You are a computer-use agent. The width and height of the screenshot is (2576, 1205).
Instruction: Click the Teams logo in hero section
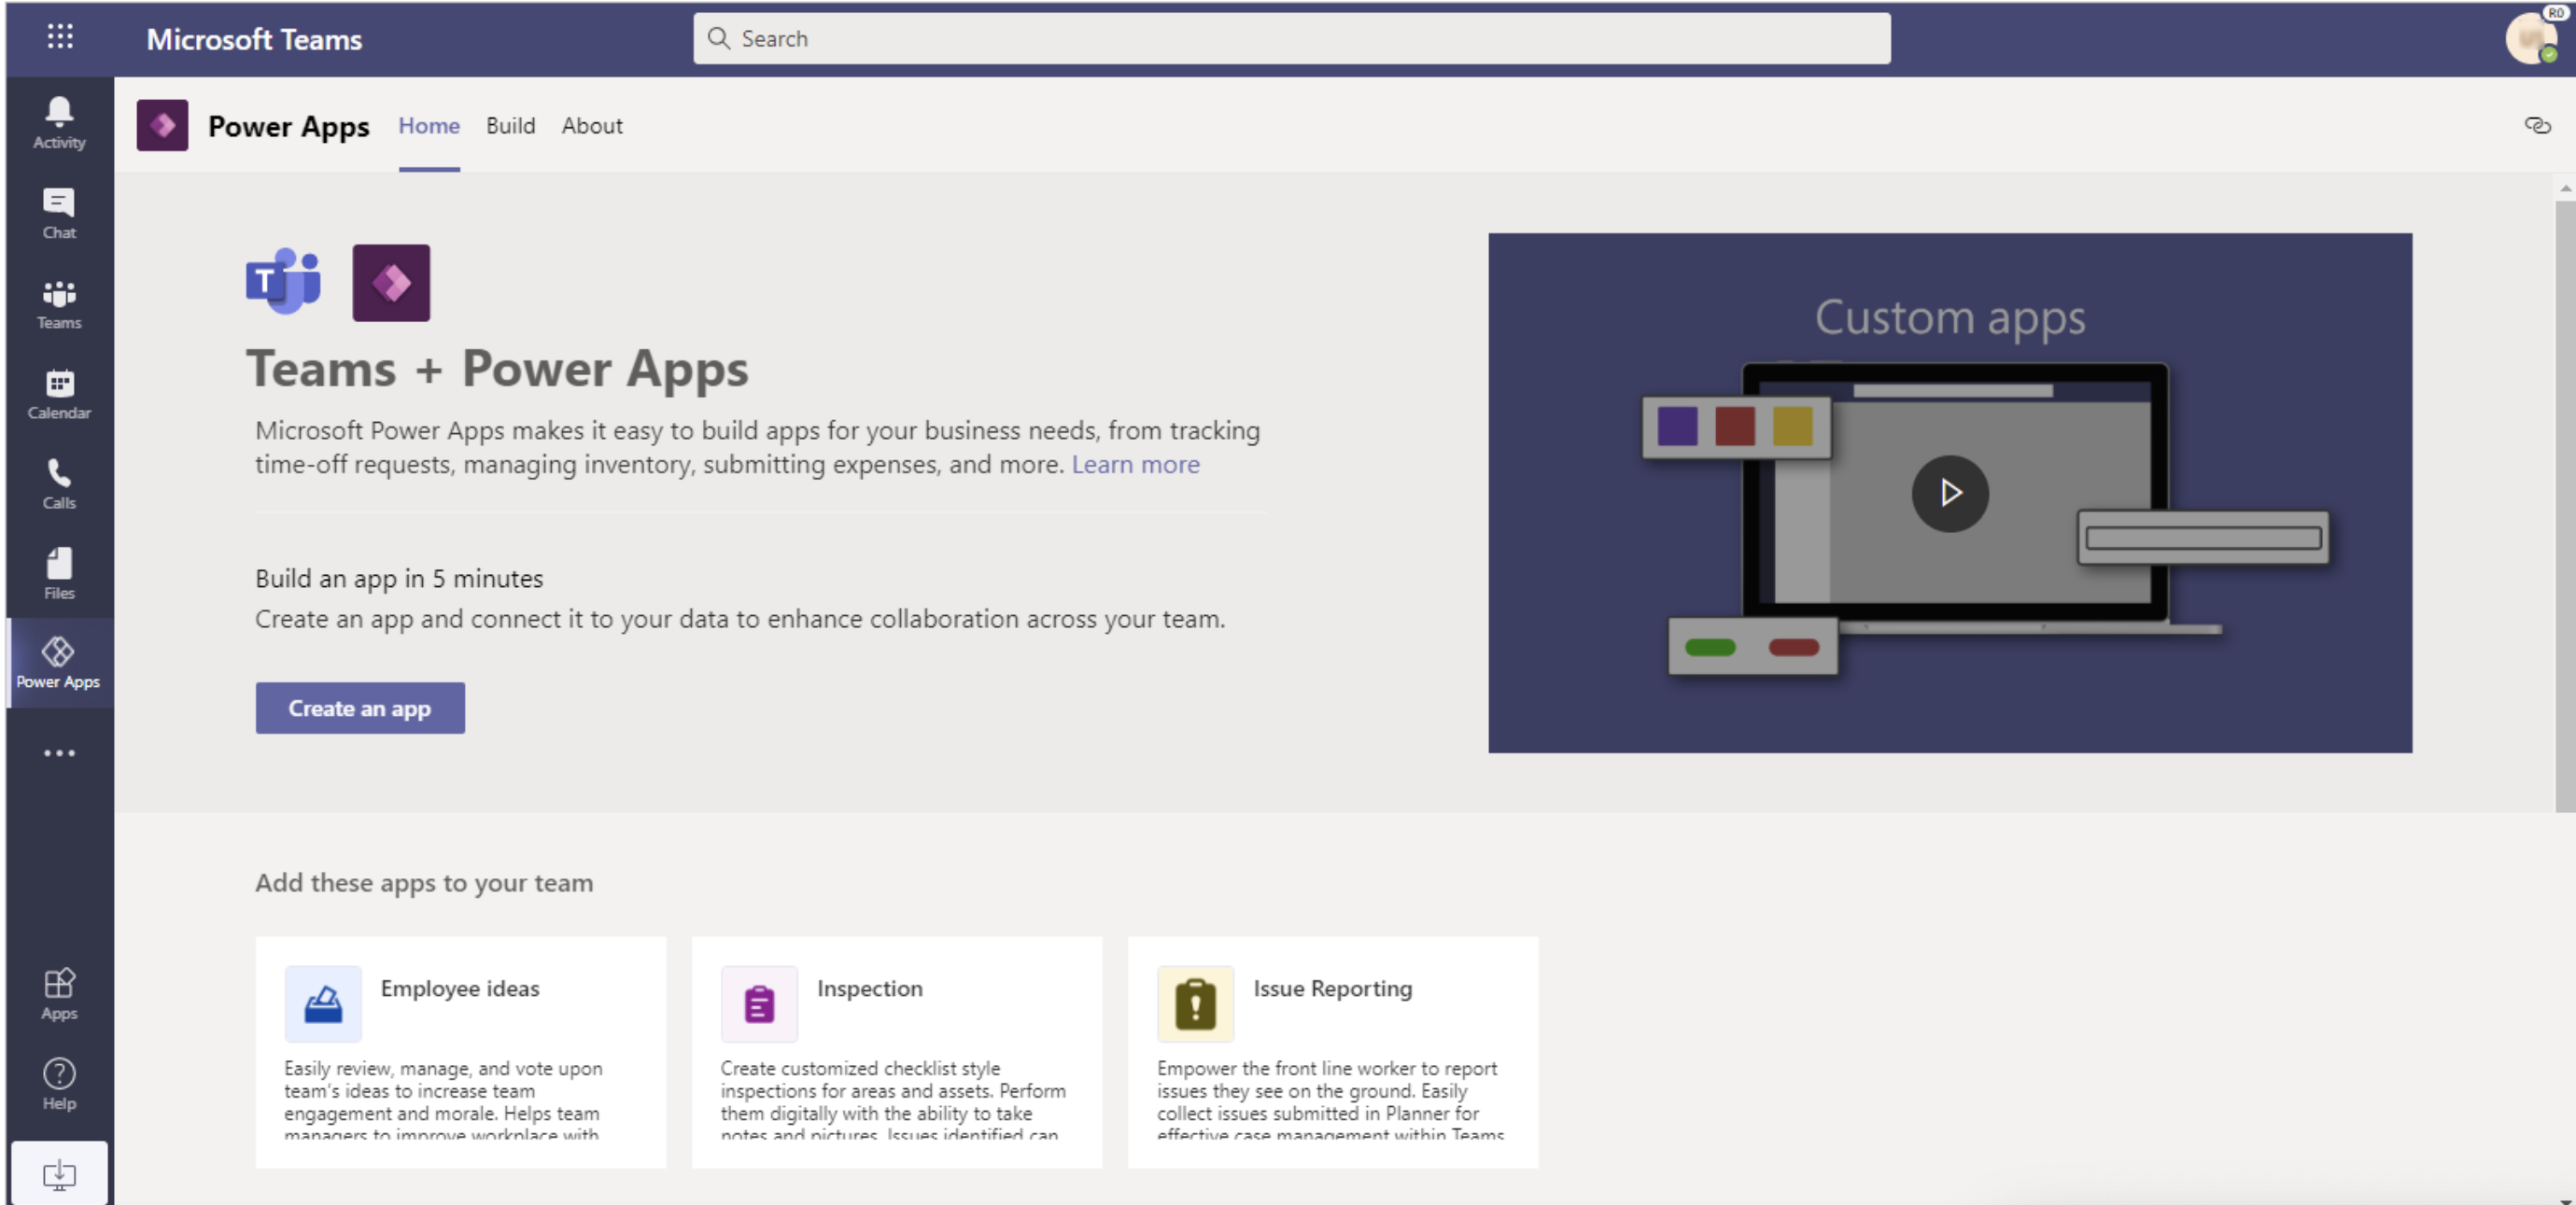(x=284, y=281)
